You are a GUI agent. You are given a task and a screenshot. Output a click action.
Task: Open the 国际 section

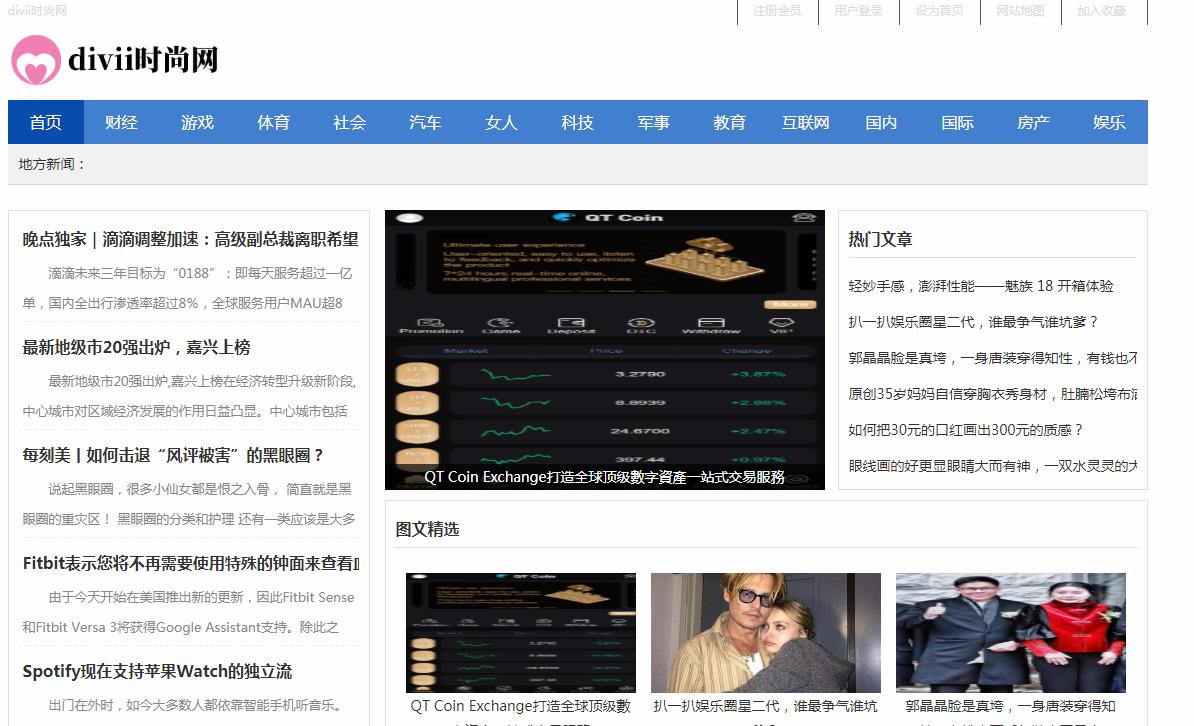click(957, 122)
